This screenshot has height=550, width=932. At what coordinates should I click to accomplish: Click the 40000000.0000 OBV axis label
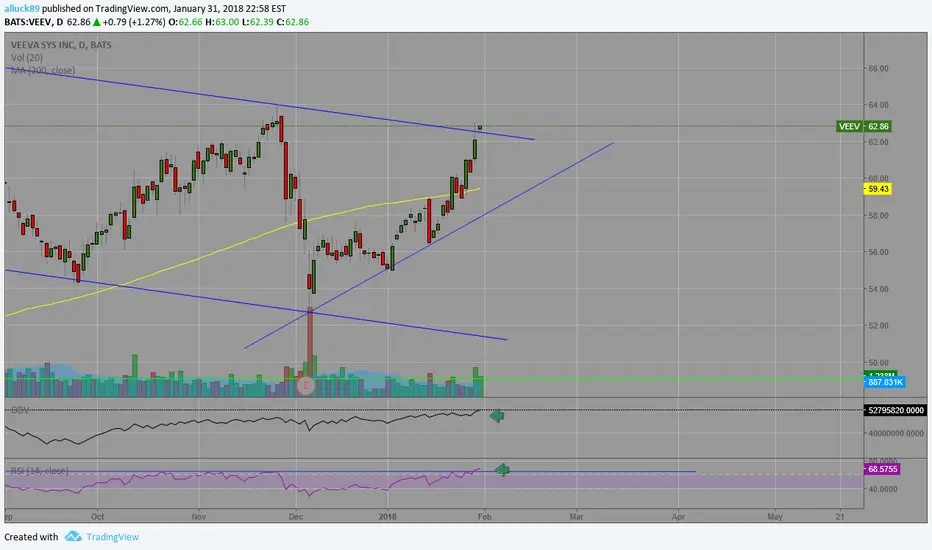click(895, 433)
